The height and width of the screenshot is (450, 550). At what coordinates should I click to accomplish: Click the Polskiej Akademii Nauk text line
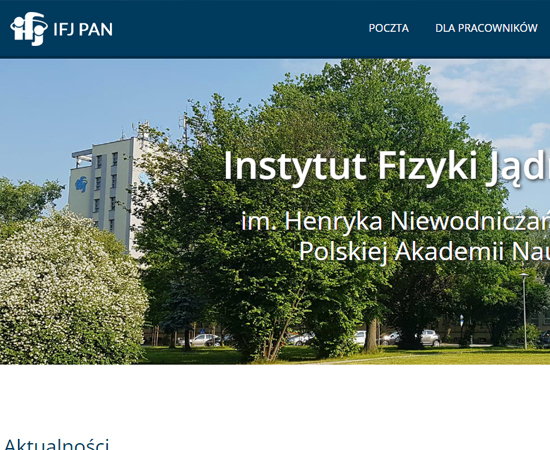[x=424, y=251]
